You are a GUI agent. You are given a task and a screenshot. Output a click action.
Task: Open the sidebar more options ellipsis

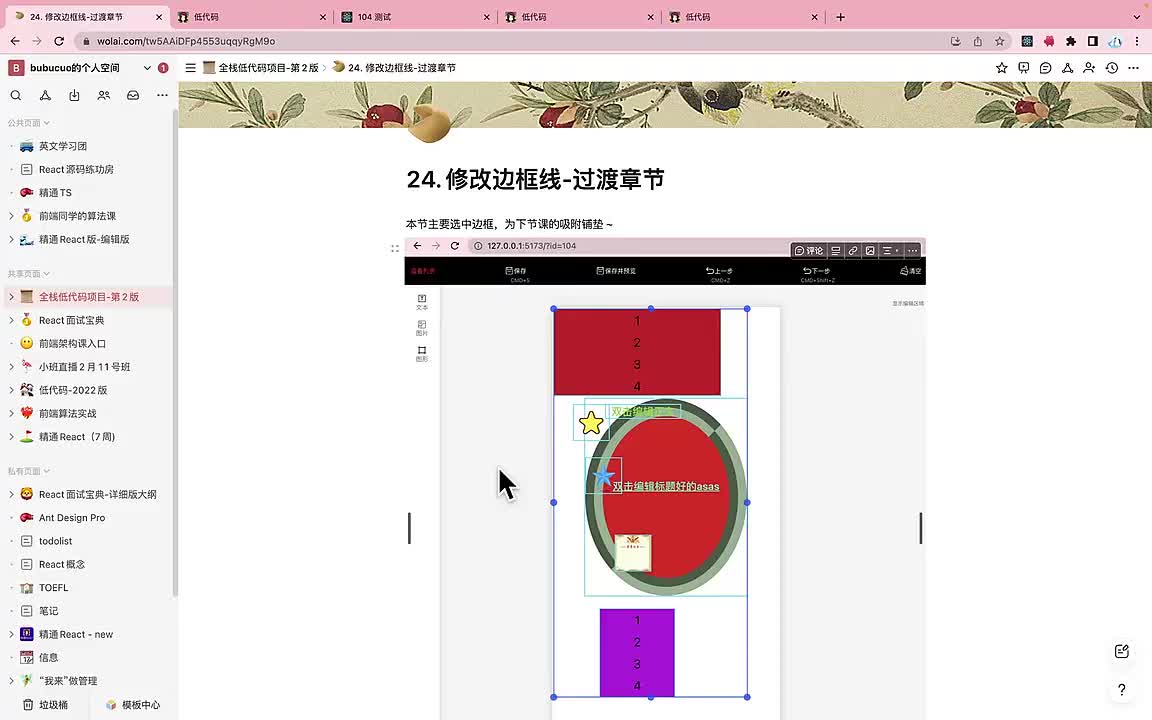point(162,96)
